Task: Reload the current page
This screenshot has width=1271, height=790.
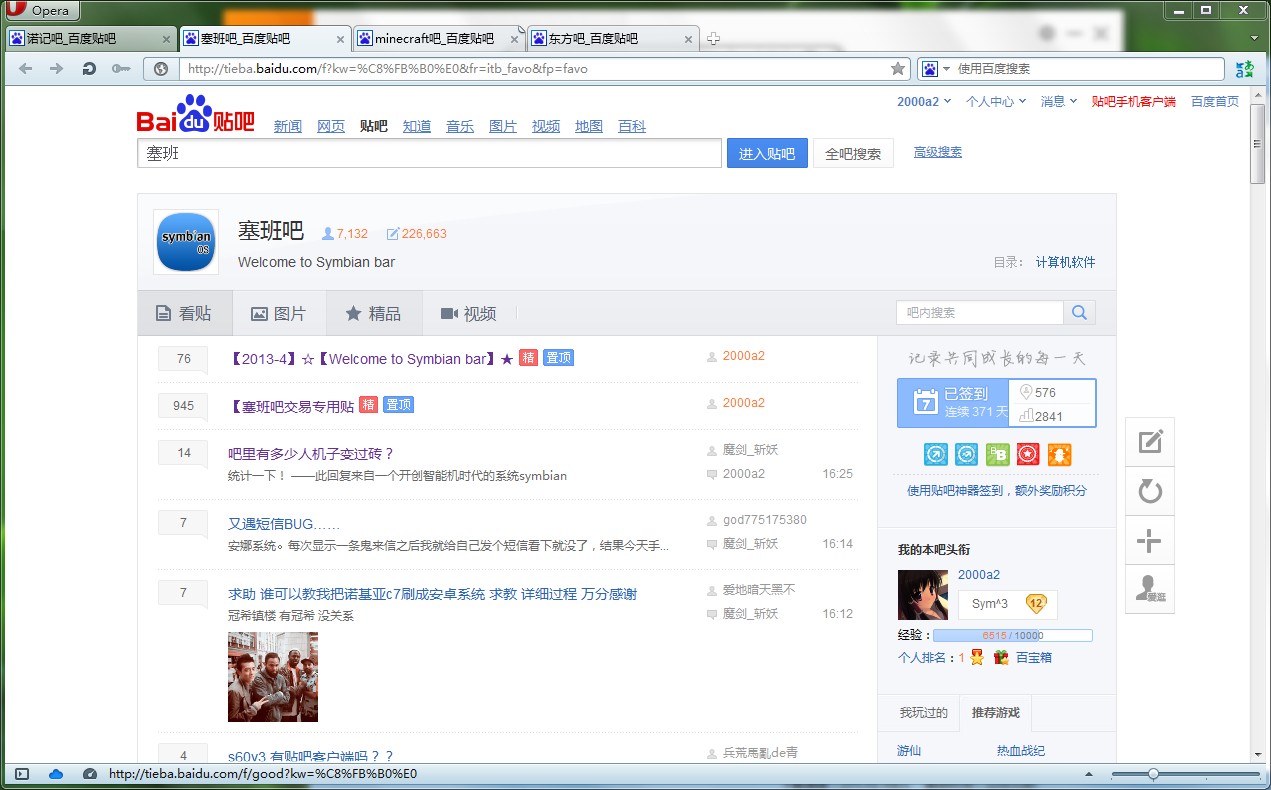Action: click(x=89, y=69)
